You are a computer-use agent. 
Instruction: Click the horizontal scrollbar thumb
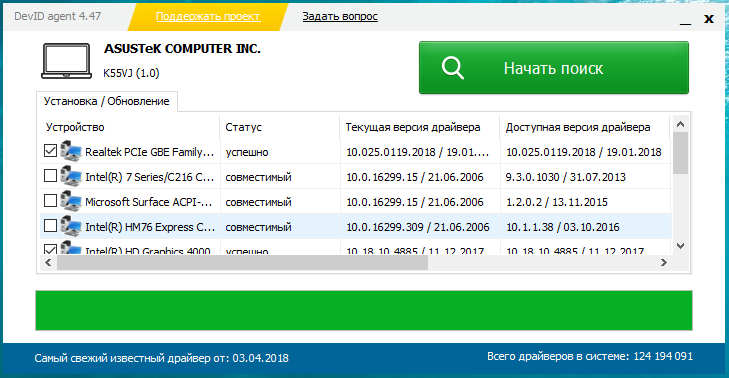pos(242,263)
